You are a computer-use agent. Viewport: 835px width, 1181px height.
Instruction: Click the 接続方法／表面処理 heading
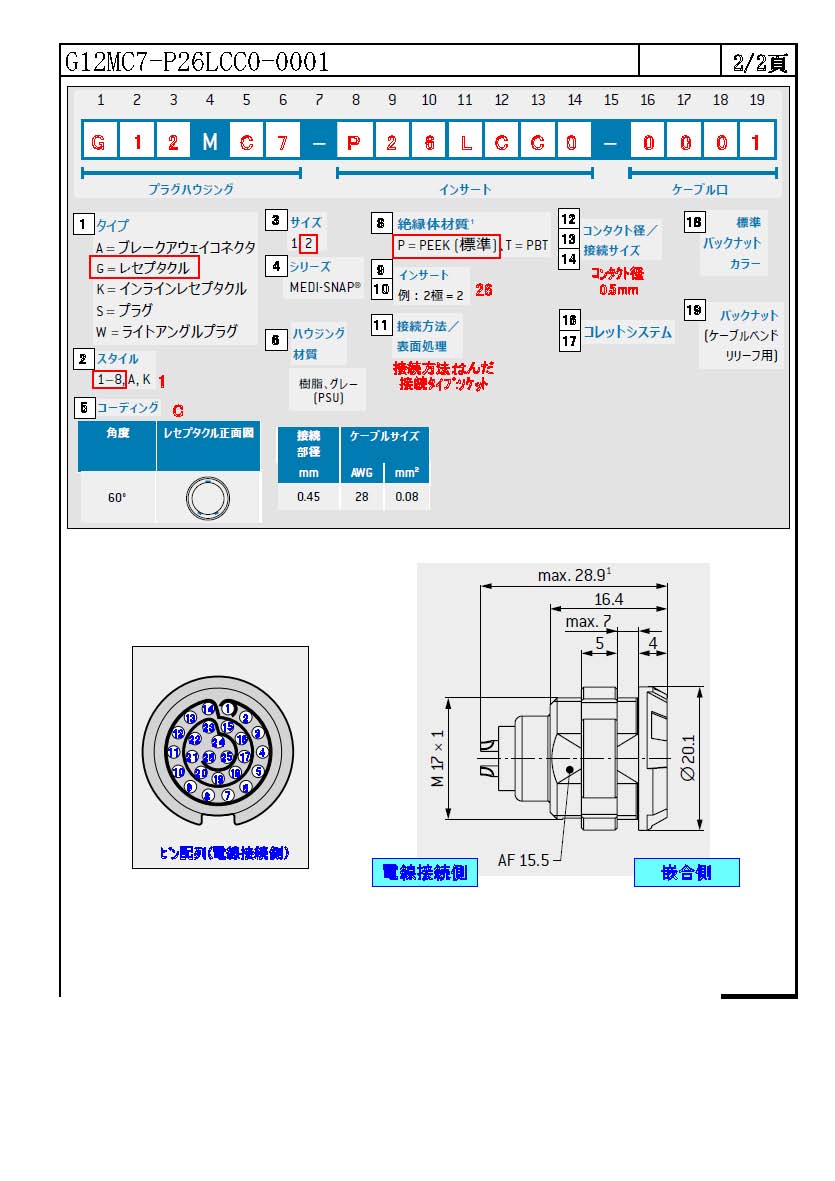[x=428, y=336]
